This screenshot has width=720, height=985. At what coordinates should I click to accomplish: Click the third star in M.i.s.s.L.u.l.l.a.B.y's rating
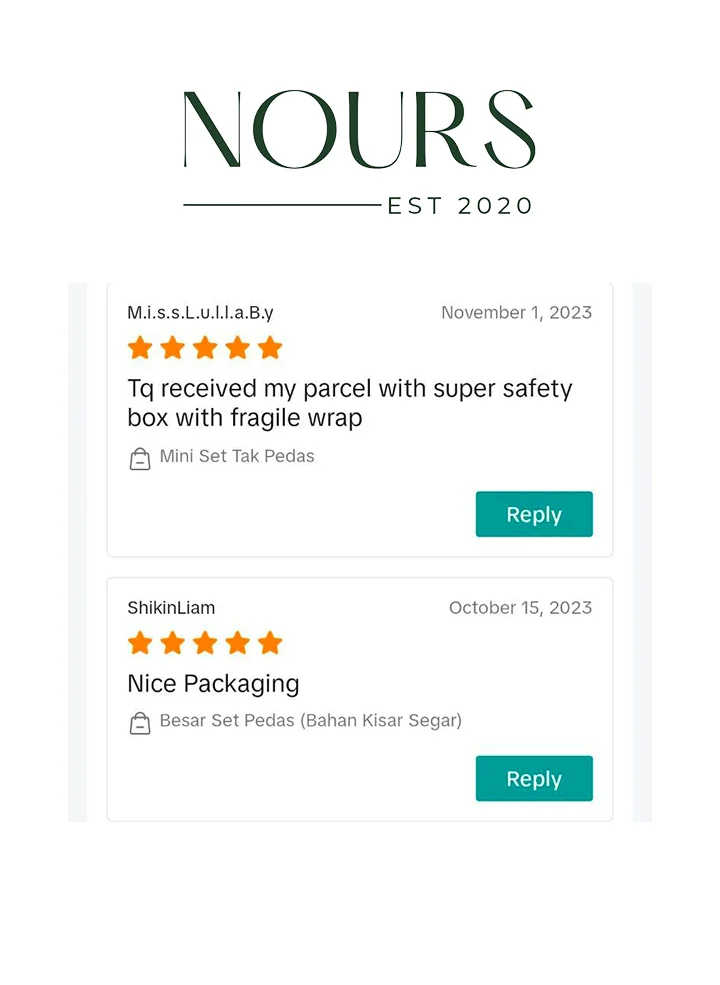point(205,347)
